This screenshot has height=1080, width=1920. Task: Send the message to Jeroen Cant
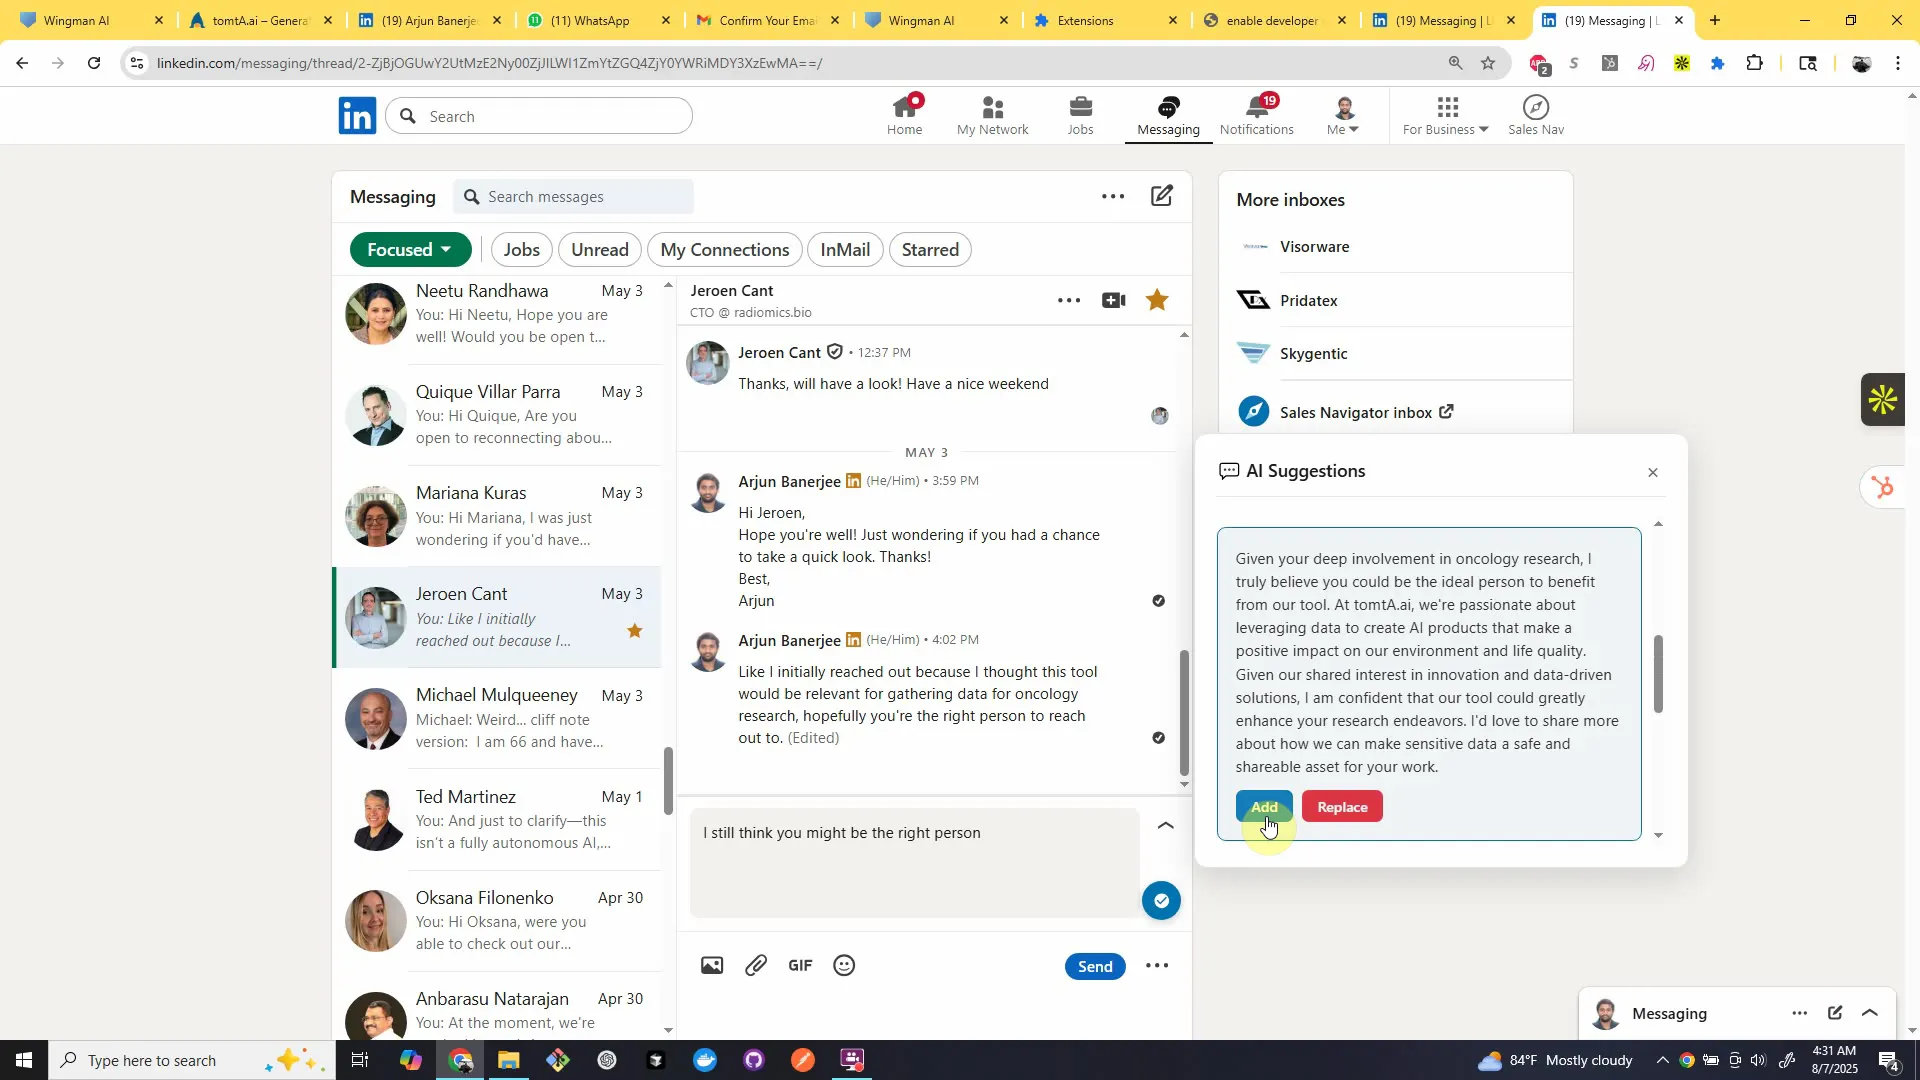[1095, 966]
